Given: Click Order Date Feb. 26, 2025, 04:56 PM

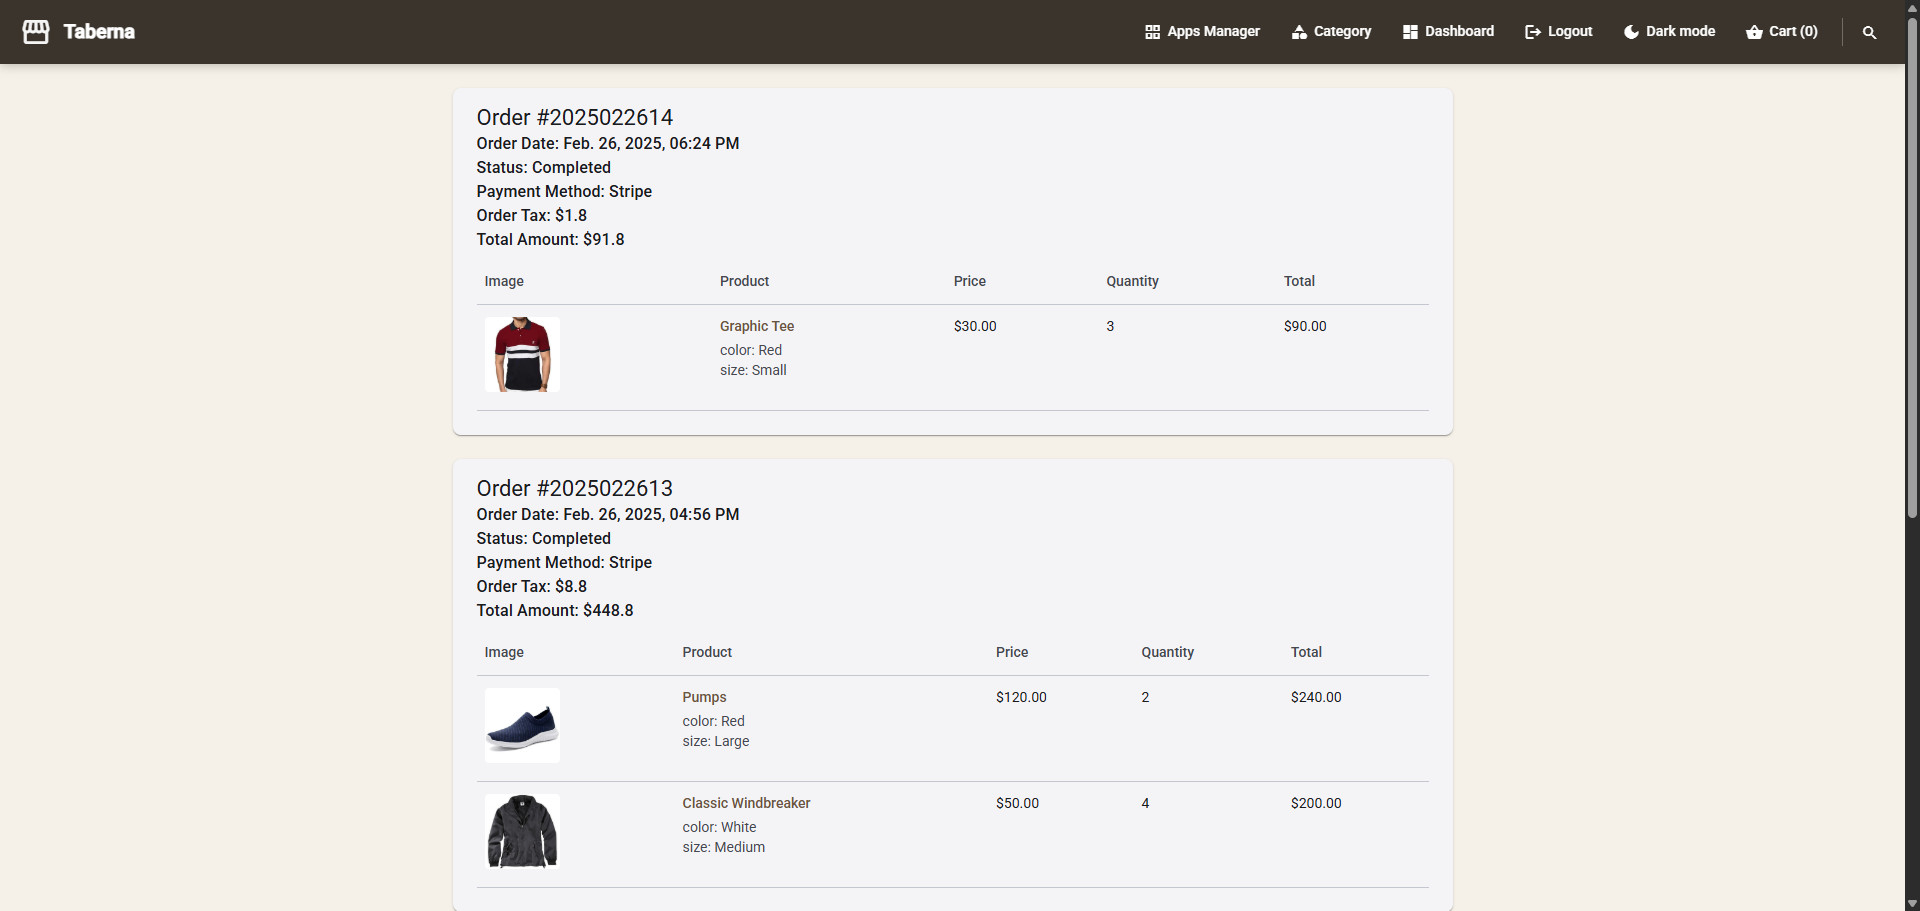Looking at the screenshot, I should click(608, 514).
